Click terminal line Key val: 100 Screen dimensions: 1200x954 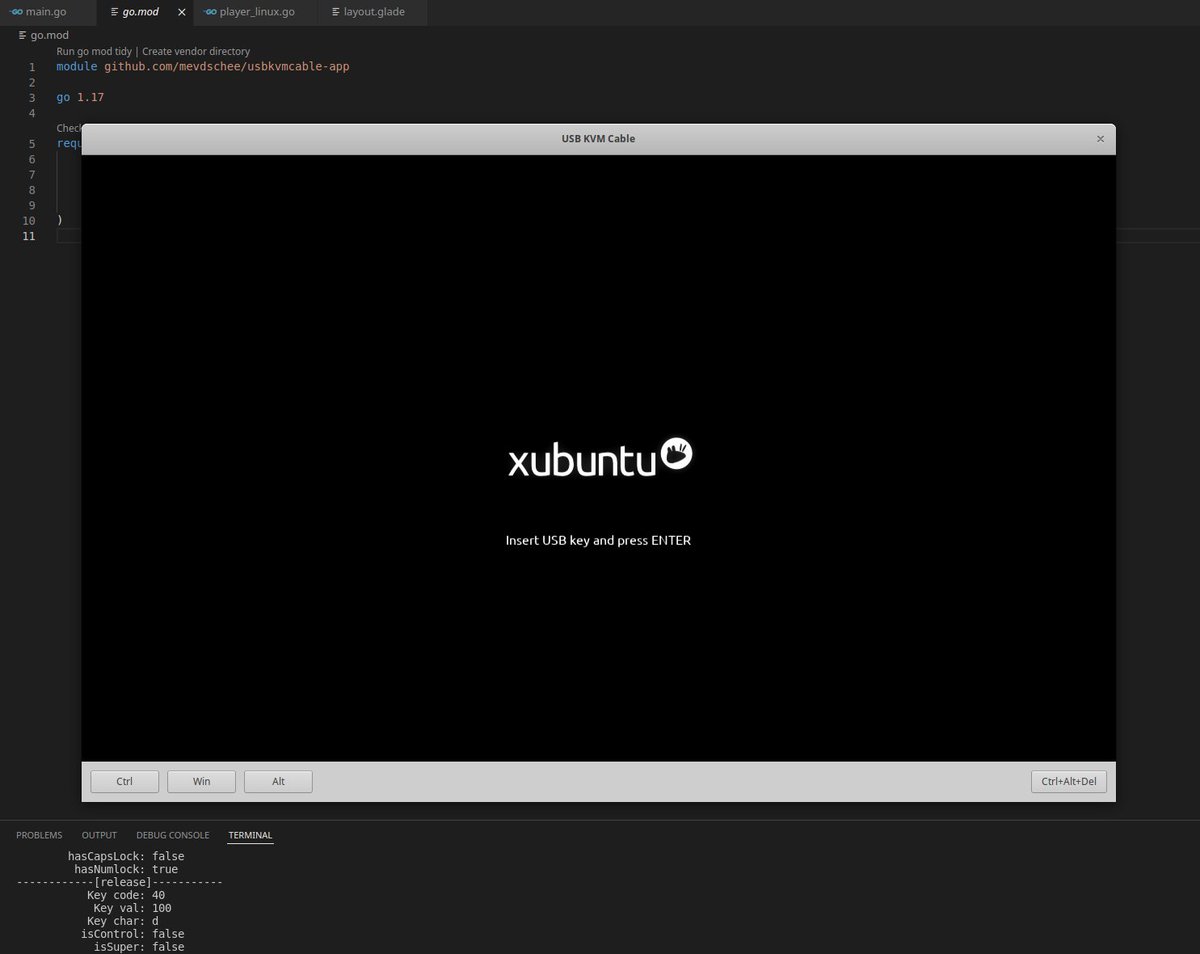[x=132, y=908]
